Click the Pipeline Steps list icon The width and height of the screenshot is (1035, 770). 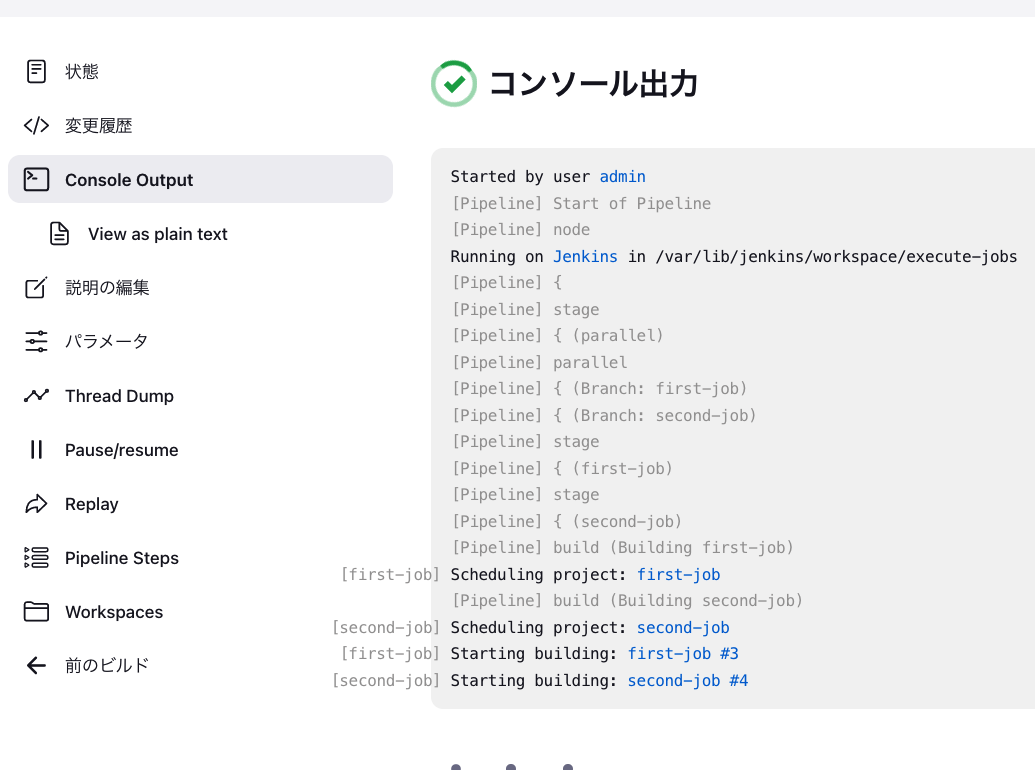(36, 557)
